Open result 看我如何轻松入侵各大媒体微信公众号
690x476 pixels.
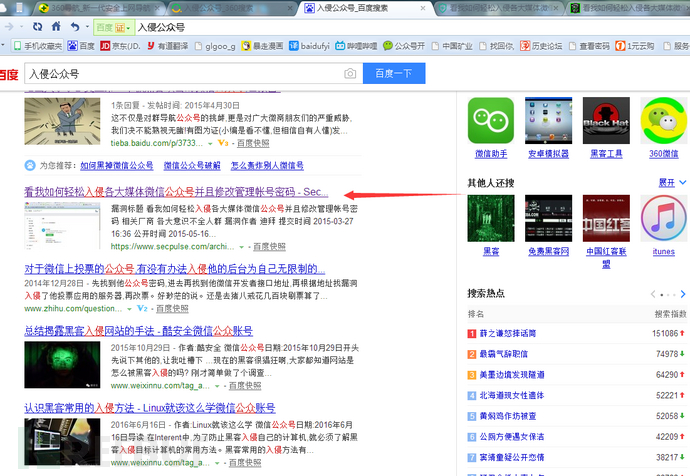click(x=176, y=192)
